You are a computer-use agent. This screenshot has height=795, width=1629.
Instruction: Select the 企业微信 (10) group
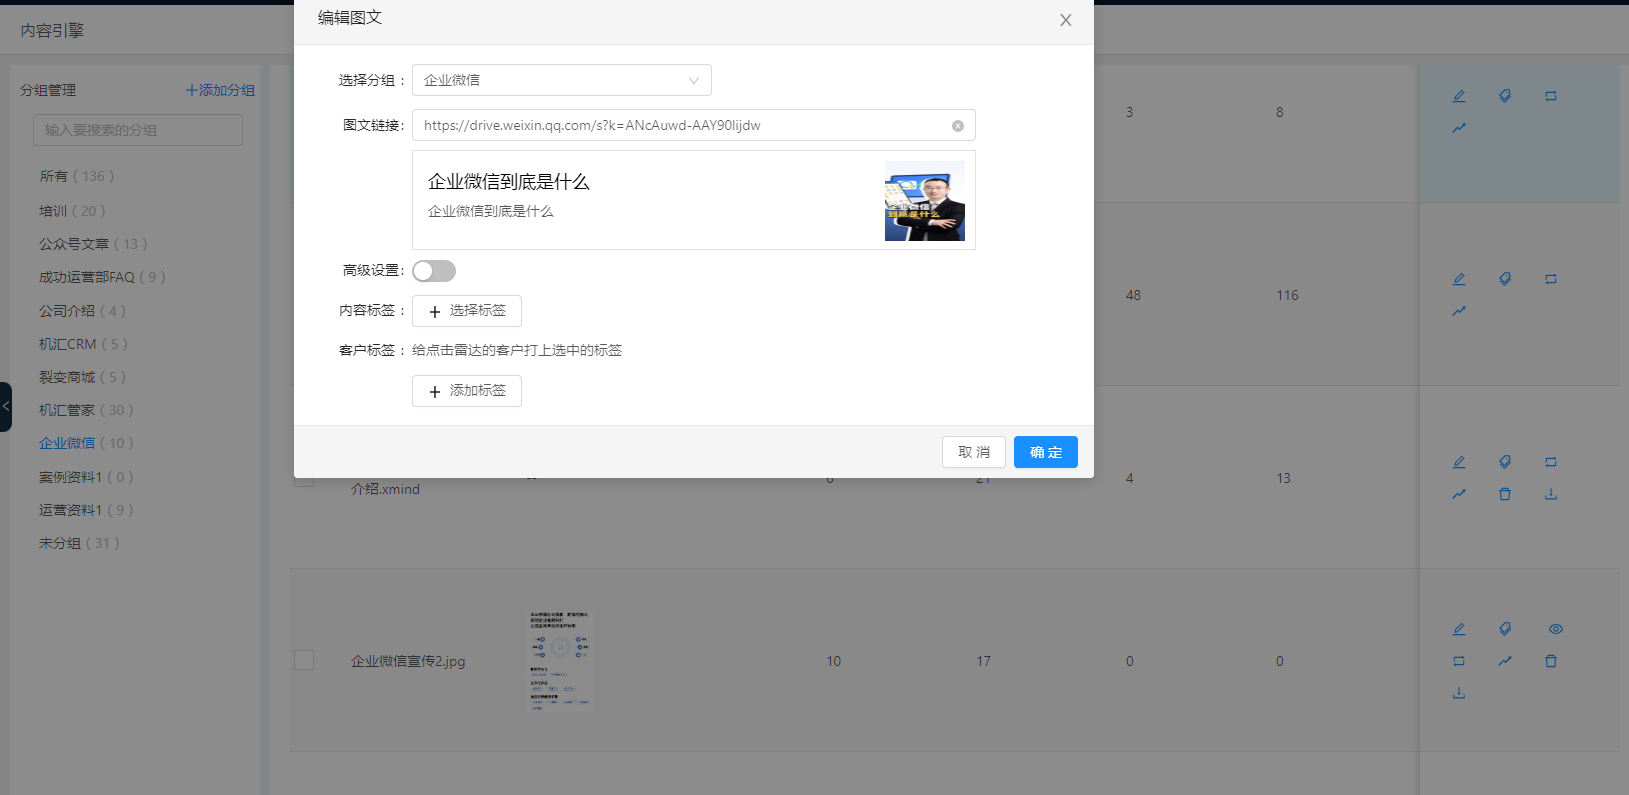pos(86,443)
